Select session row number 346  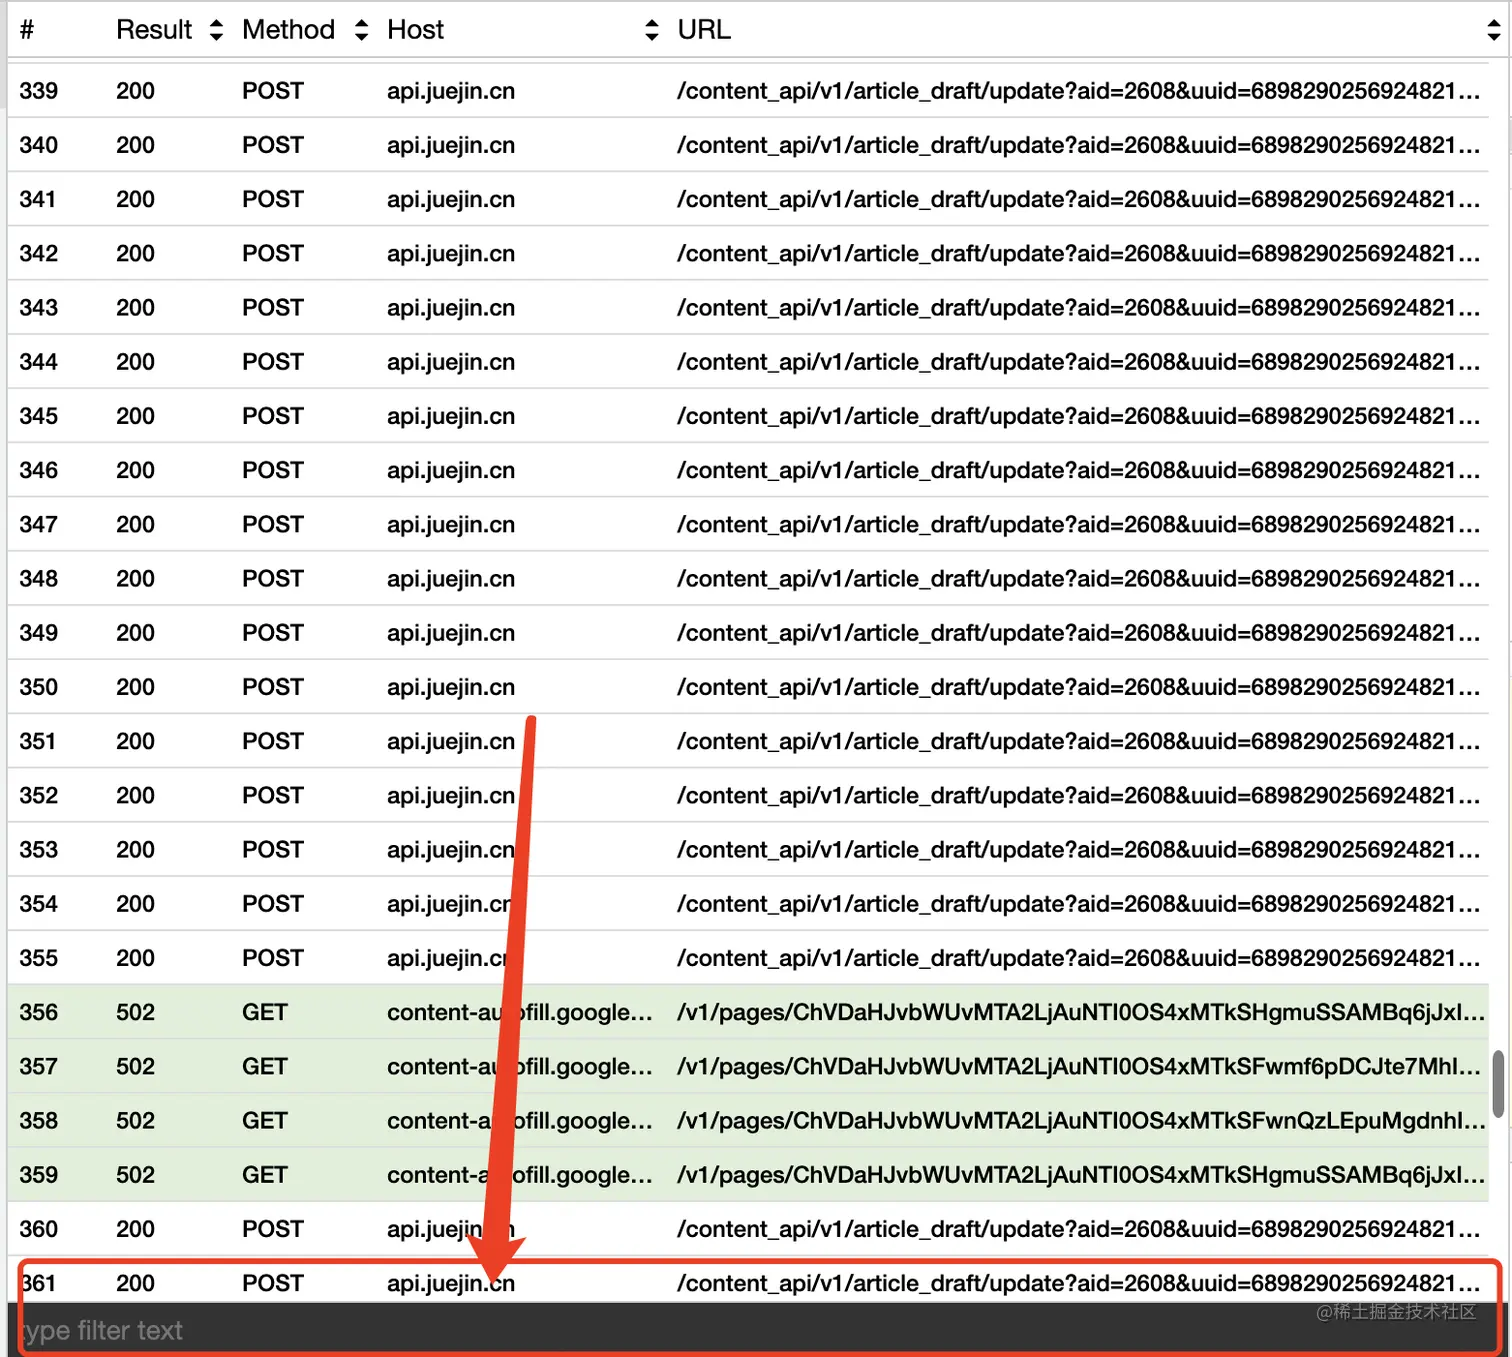(x=748, y=470)
